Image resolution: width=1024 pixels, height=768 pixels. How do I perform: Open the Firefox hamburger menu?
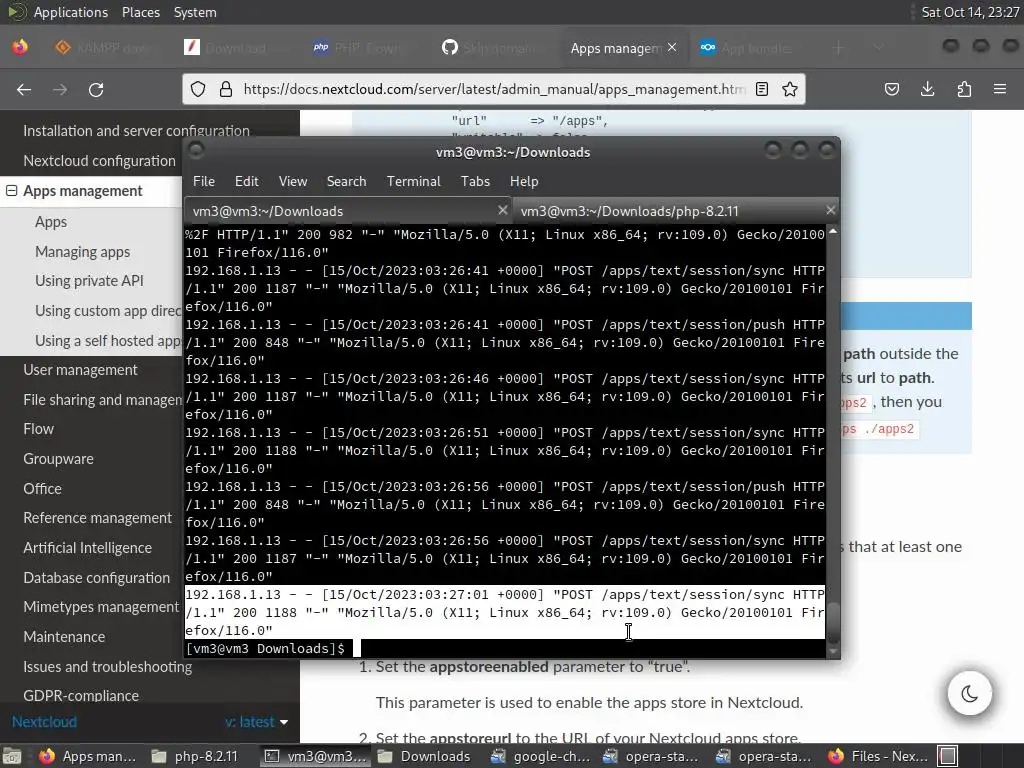tap(1000, 89)
